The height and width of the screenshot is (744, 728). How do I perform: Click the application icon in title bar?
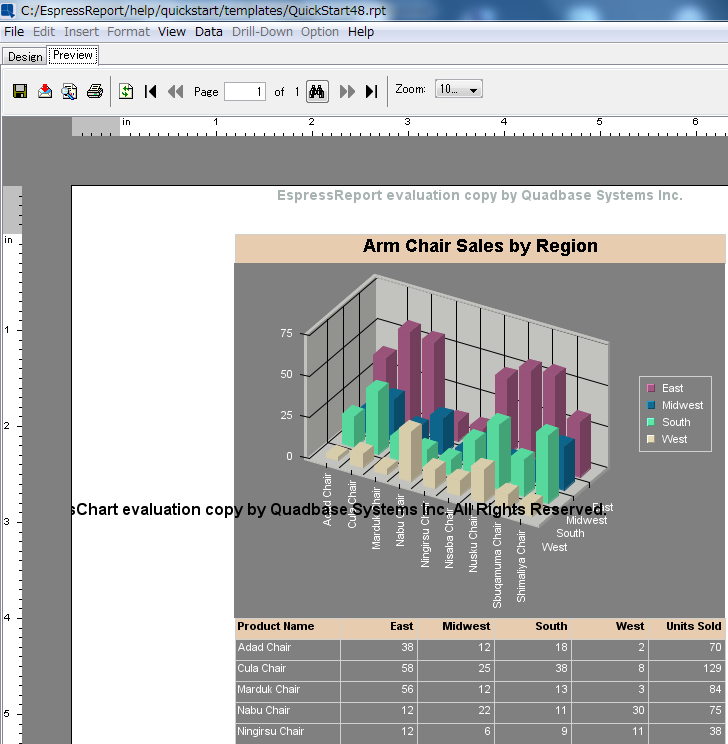pyautogui.click(x=8, y=9)
